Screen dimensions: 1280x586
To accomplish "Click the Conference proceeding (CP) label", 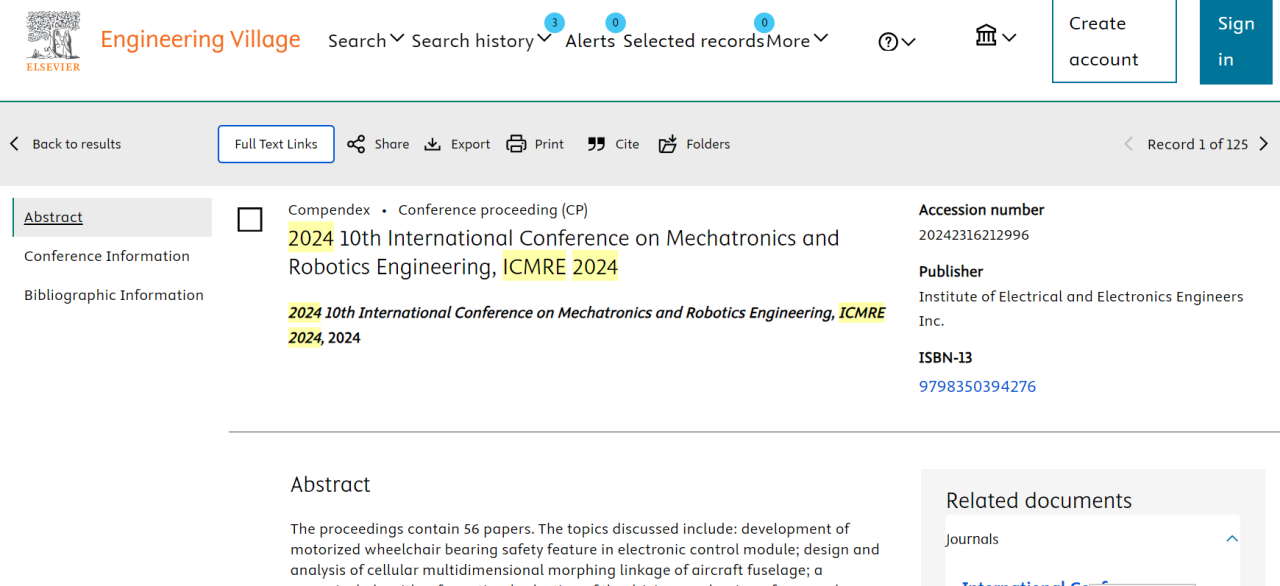I will click(x=493, y=210).
